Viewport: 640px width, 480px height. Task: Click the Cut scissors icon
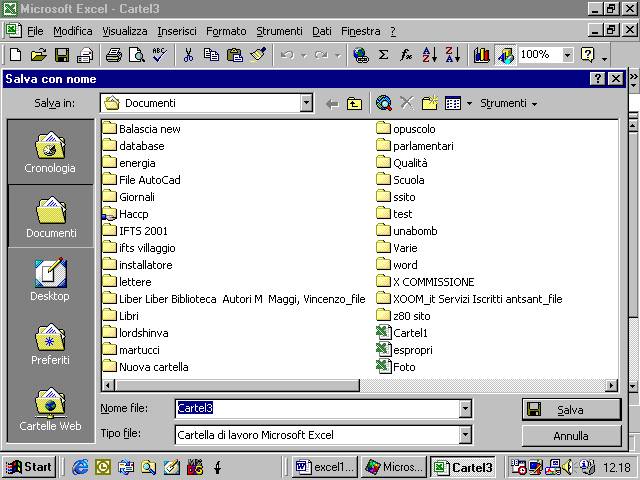pyautogui.click(x=188, y=55)
